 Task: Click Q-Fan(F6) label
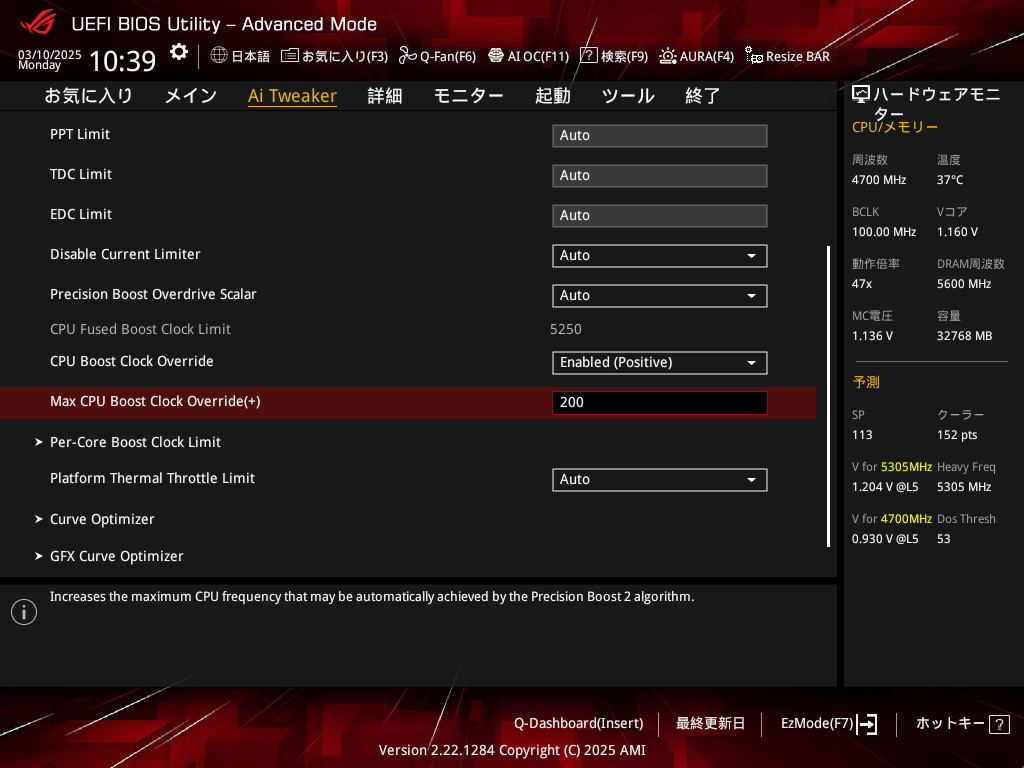click(x=448, y=56)
